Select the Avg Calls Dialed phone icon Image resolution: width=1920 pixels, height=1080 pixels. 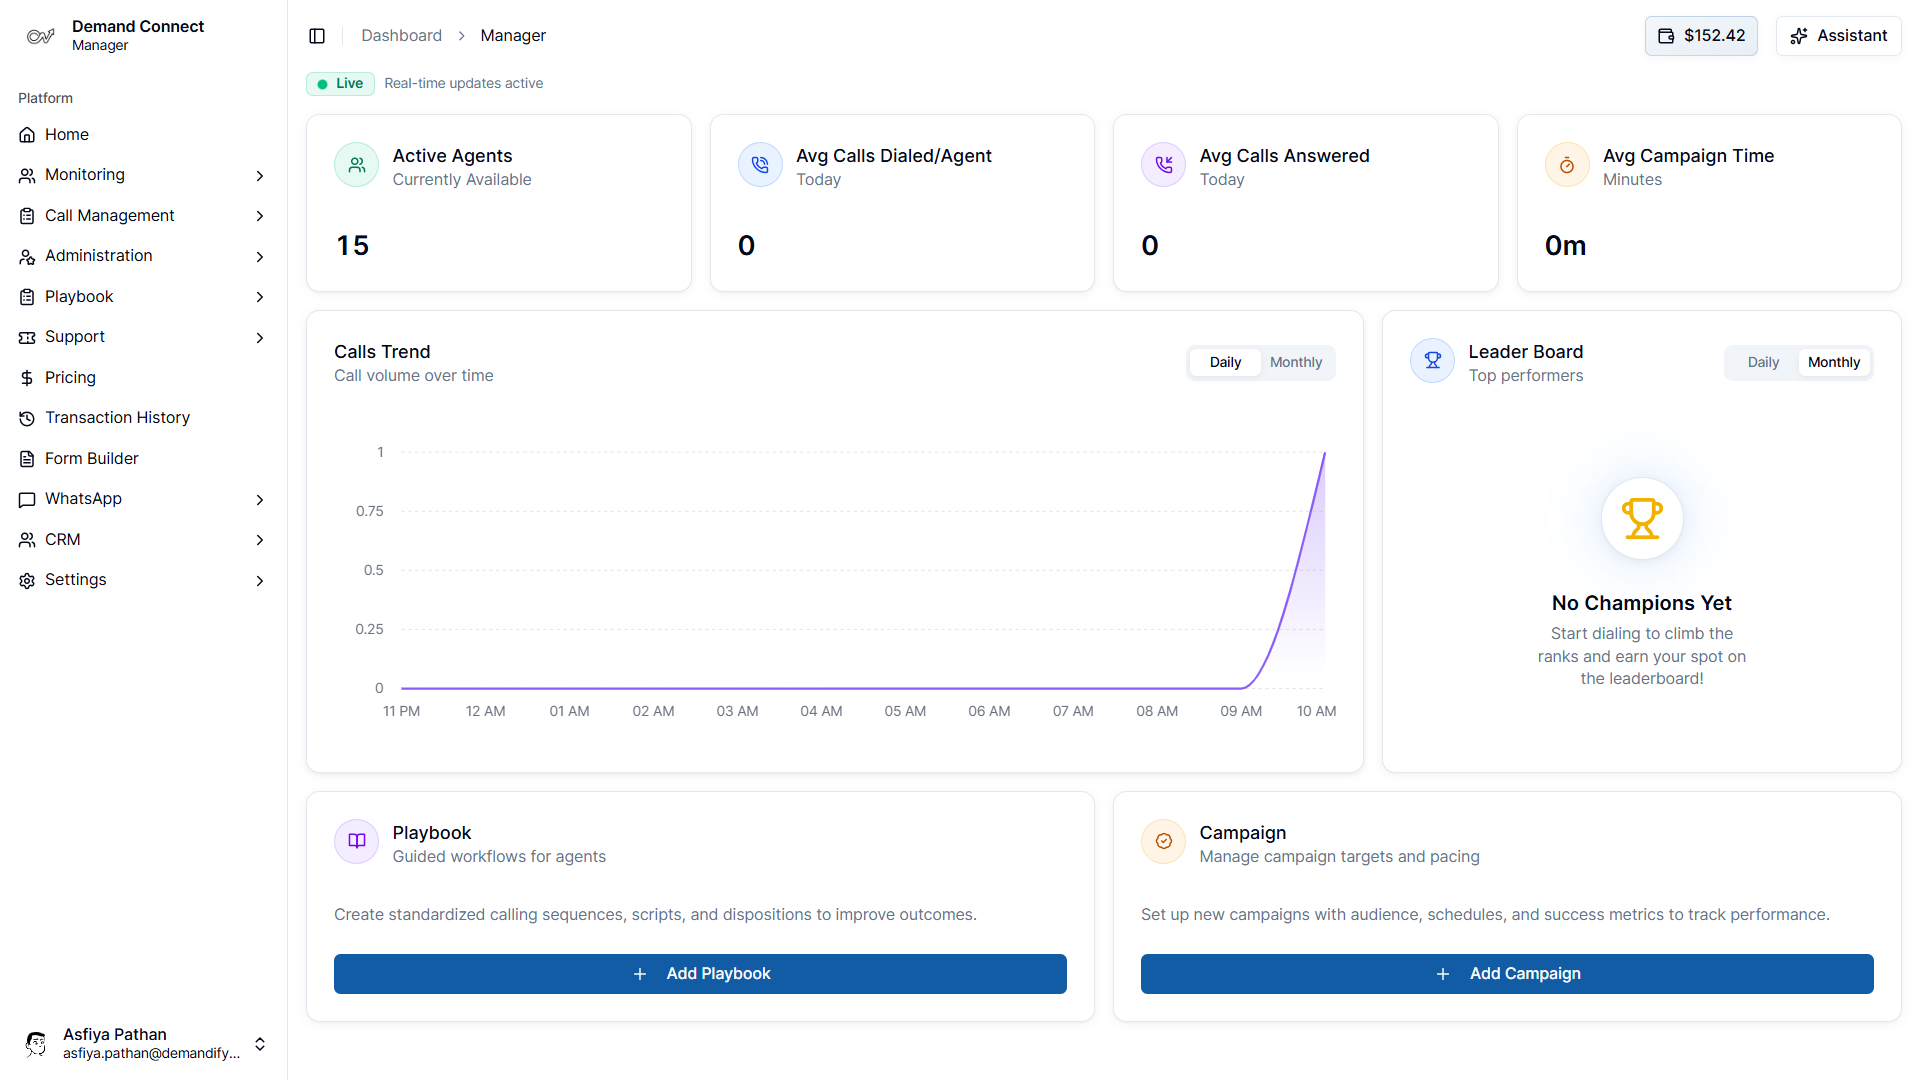(760, 164)
